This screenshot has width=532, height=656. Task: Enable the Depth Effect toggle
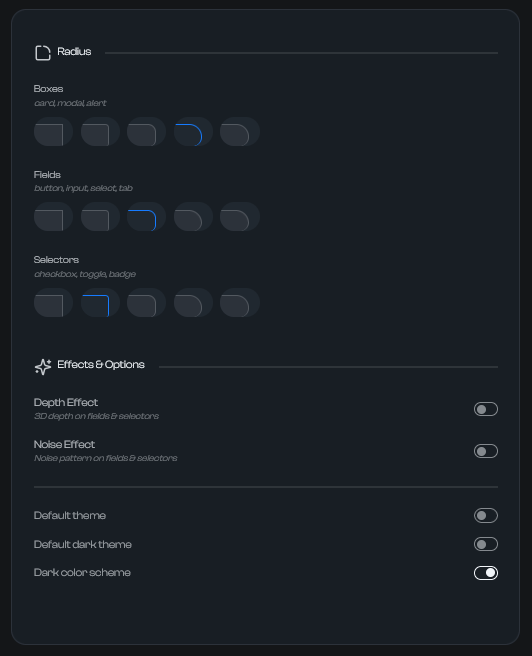(486, 409)
